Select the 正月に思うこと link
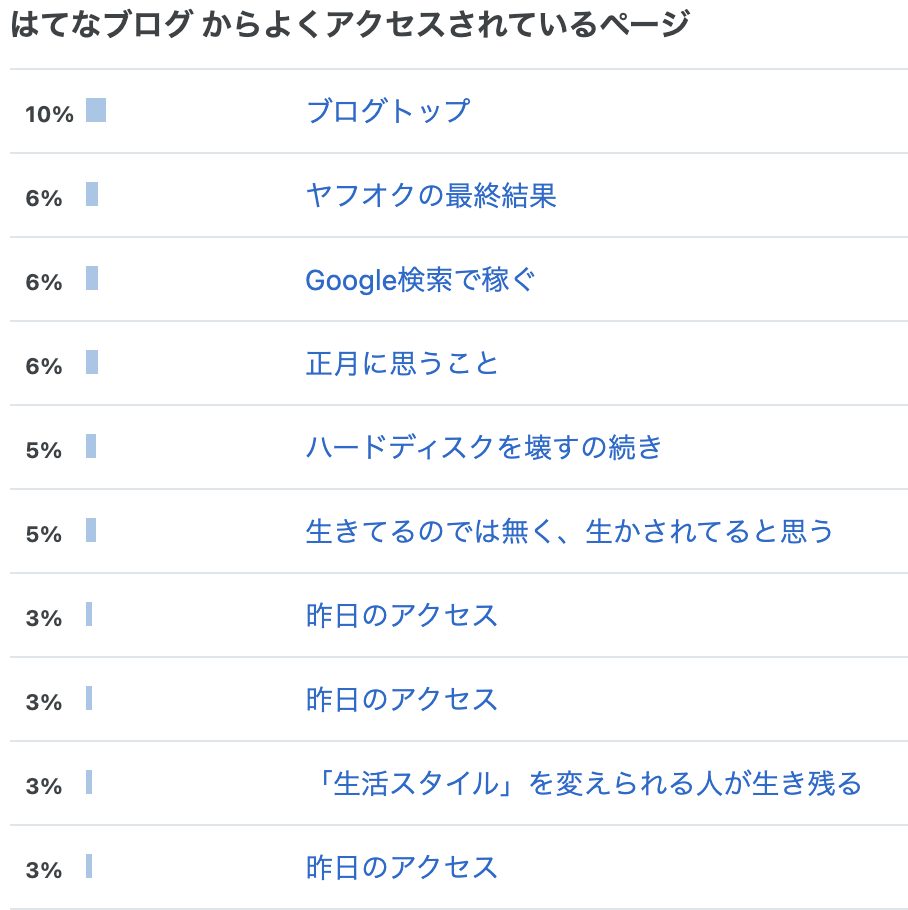Image resolution: width=908 pixels, height=910 pixels. (x=401, y=363)
